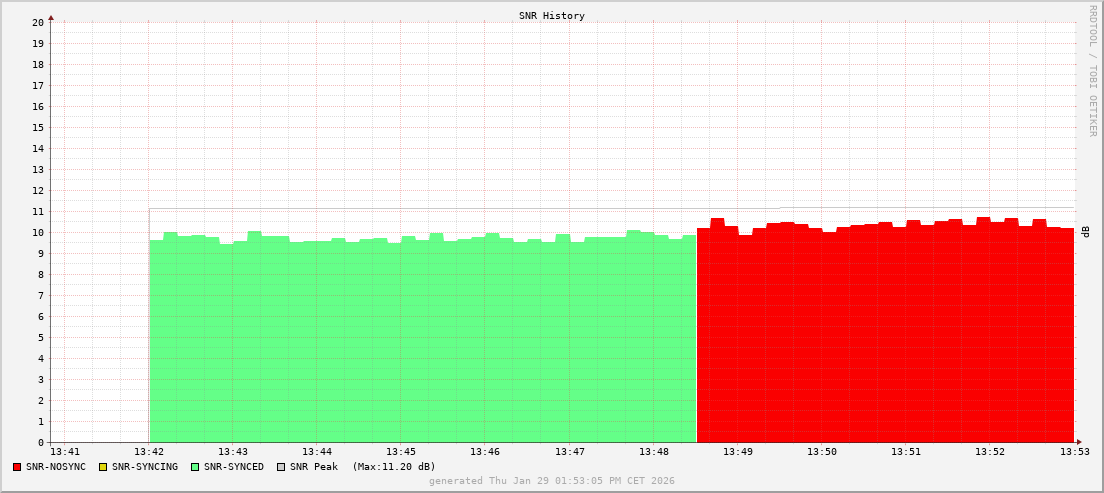Click the arrowhead at top of vertical axis
Viewport: 1104px width, 493px height.
pyautogui.click(x=51, y=17)
